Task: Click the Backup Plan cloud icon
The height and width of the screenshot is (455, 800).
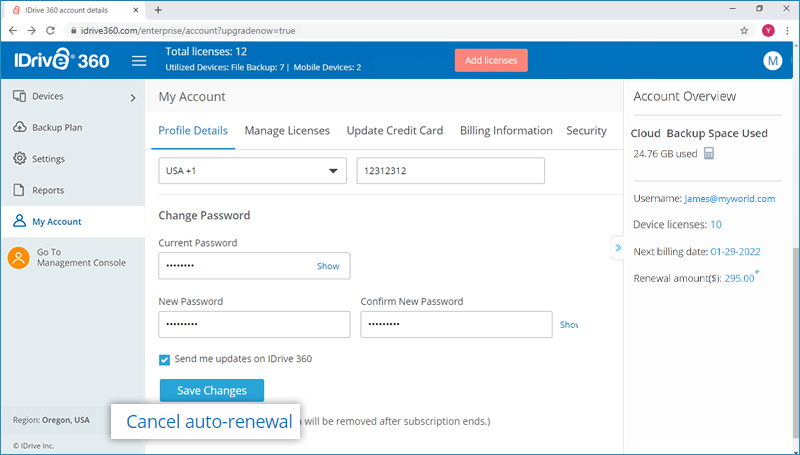Action: point(19,127)
